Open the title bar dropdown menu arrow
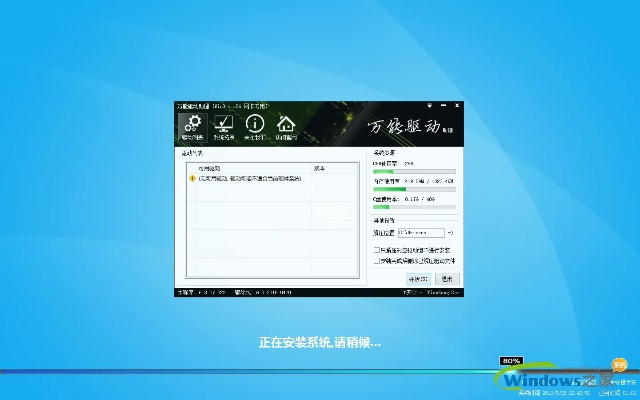Screen dimensions: 640x400 click(x=429, y=105)
